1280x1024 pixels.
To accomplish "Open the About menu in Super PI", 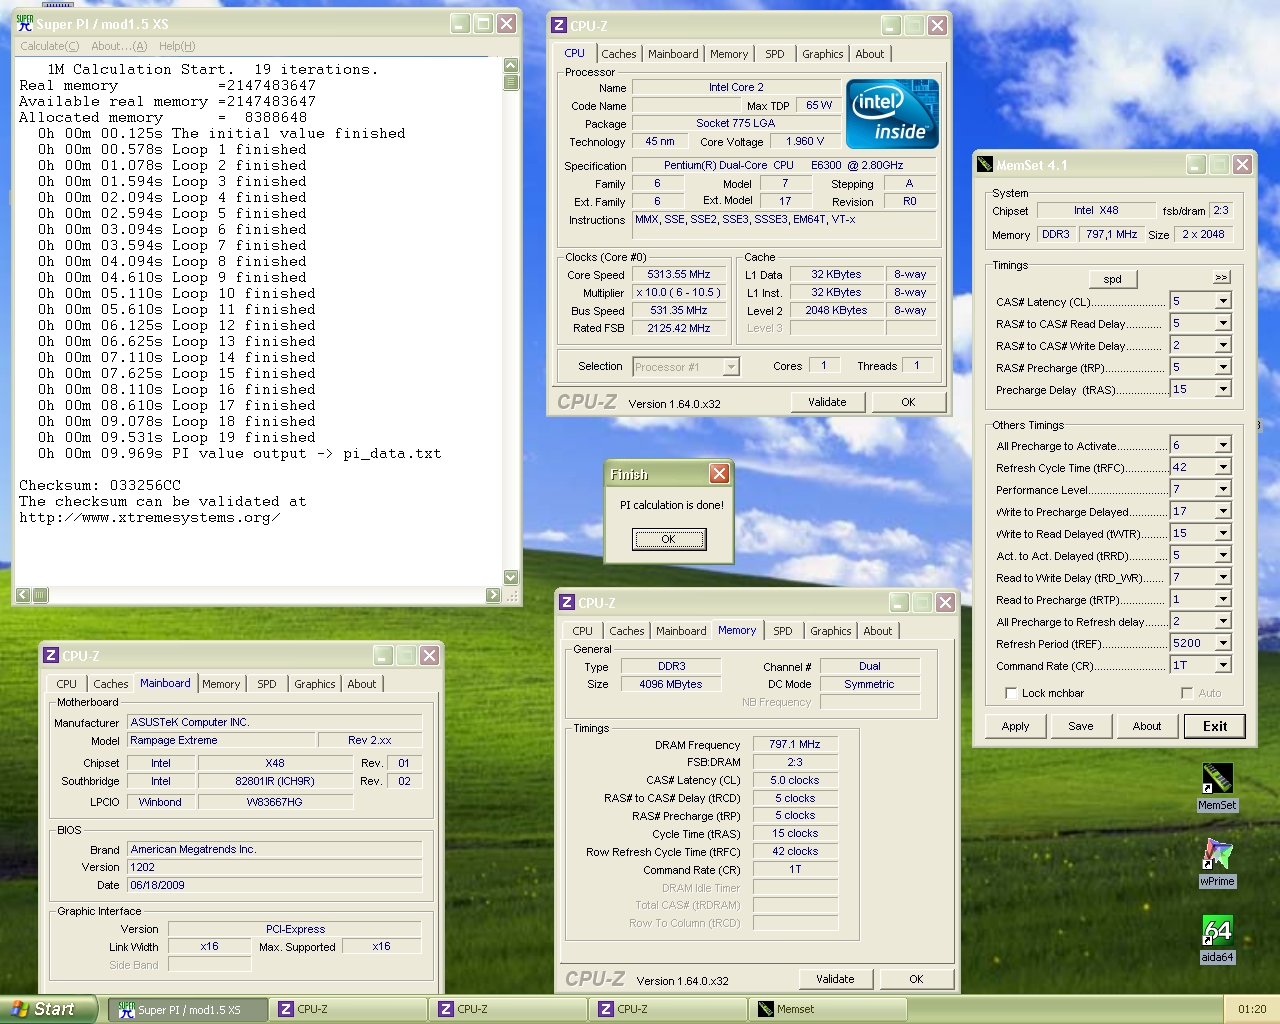I will pyautogui.click(x=119, y=46).
